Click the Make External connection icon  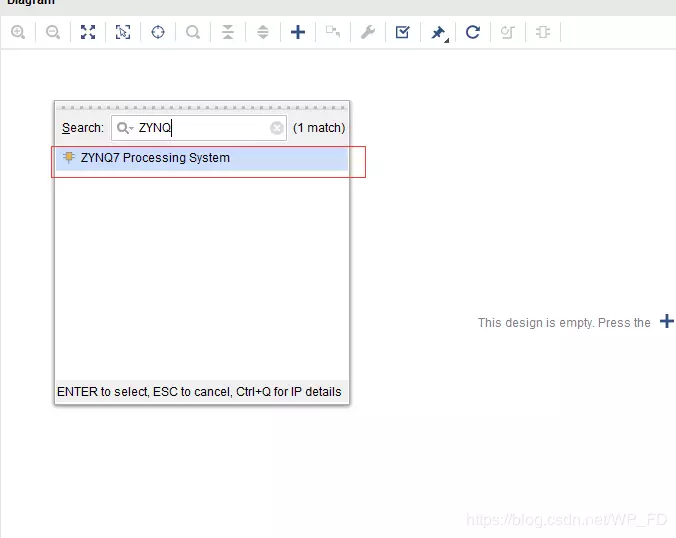point(333,32)
